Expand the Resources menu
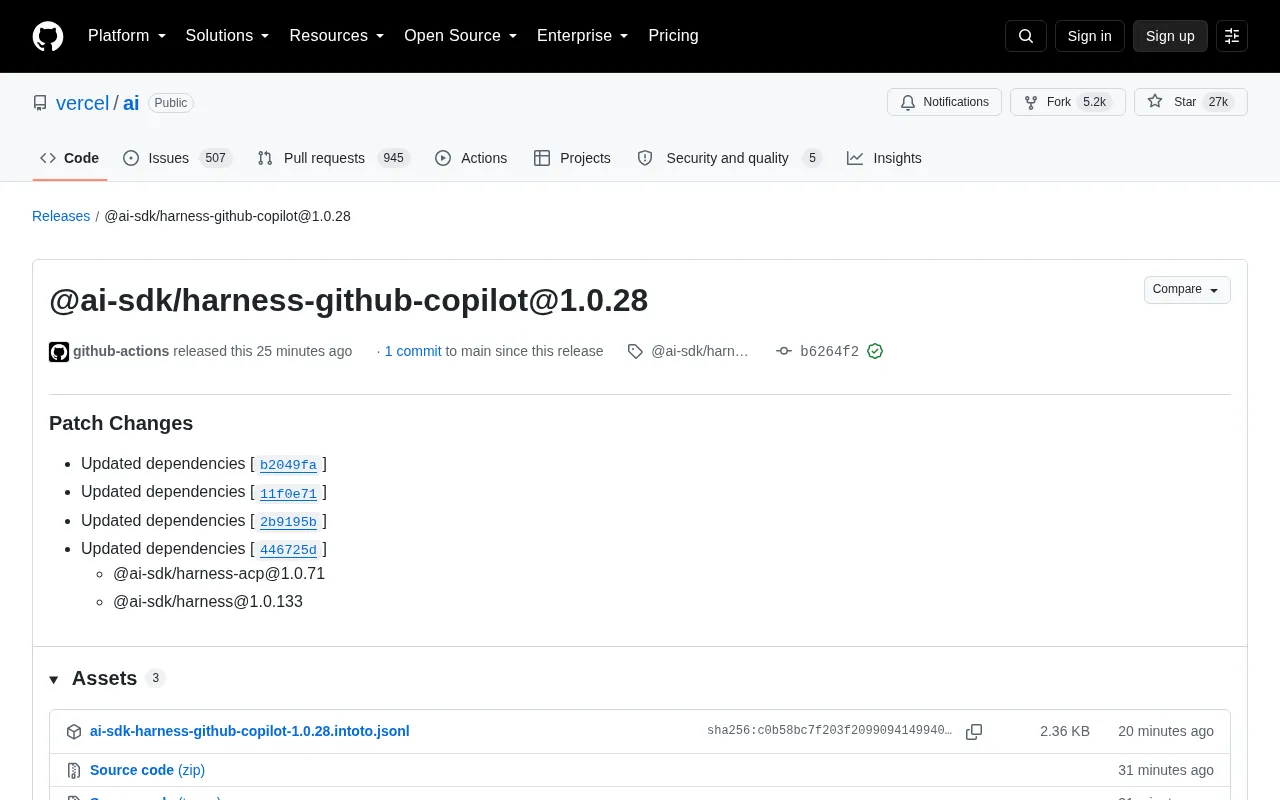 point(337,36)
